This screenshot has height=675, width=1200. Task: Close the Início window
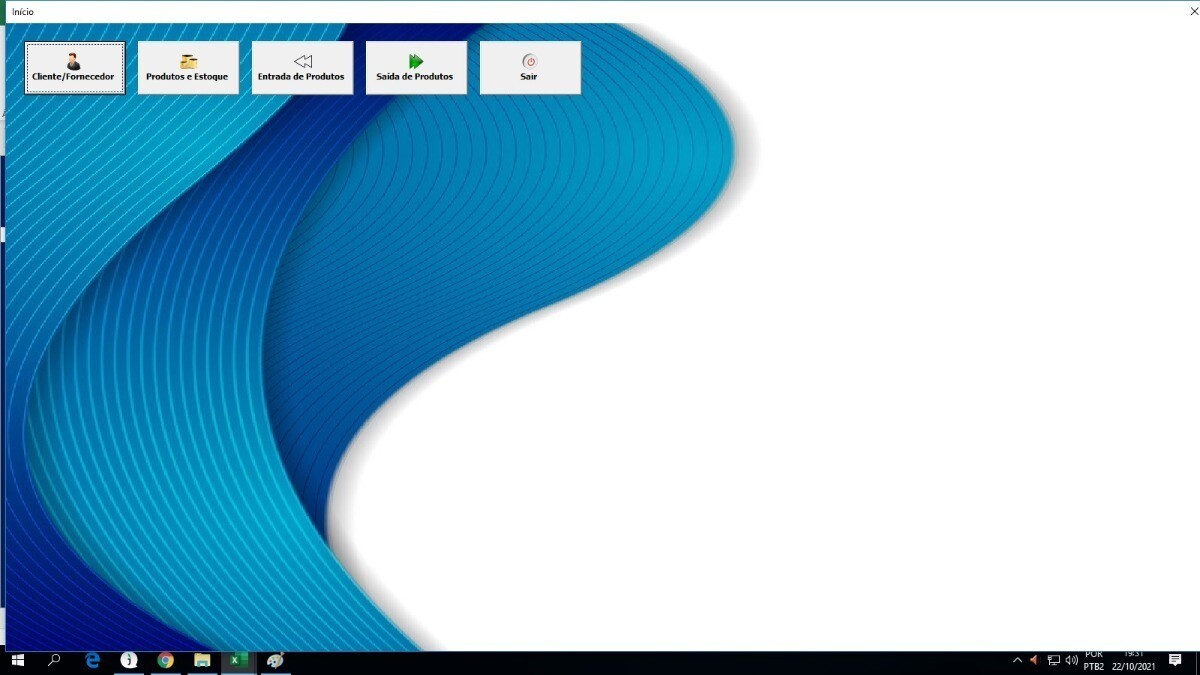pos(1193,11)
